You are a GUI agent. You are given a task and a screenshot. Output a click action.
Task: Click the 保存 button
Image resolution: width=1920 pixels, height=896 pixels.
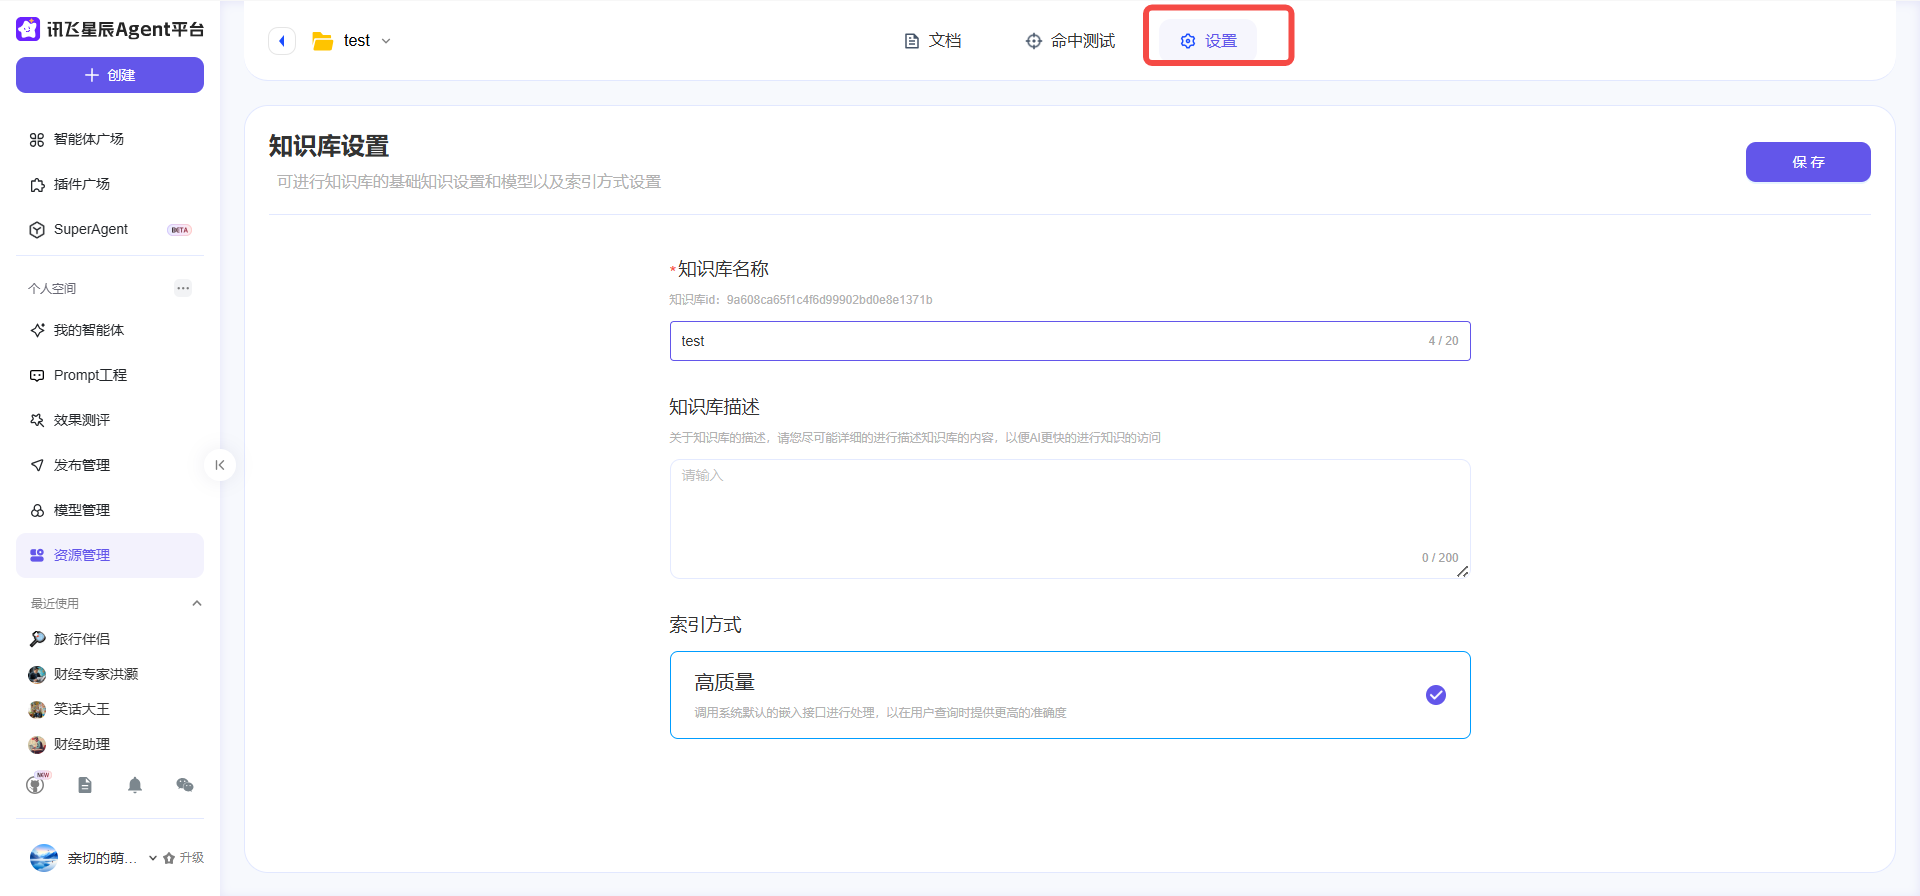point(1807,162)
